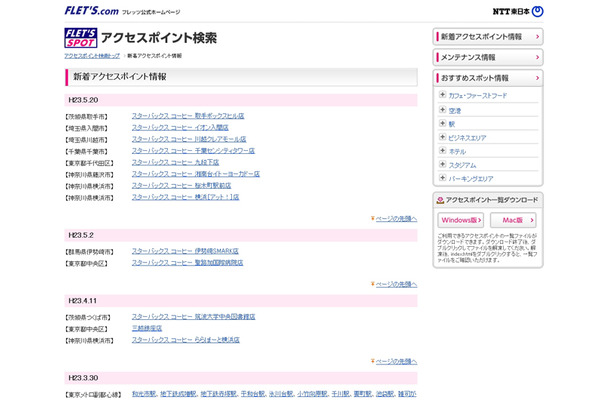Expand the スタジアム category plus icon

[x=442, y=164]
